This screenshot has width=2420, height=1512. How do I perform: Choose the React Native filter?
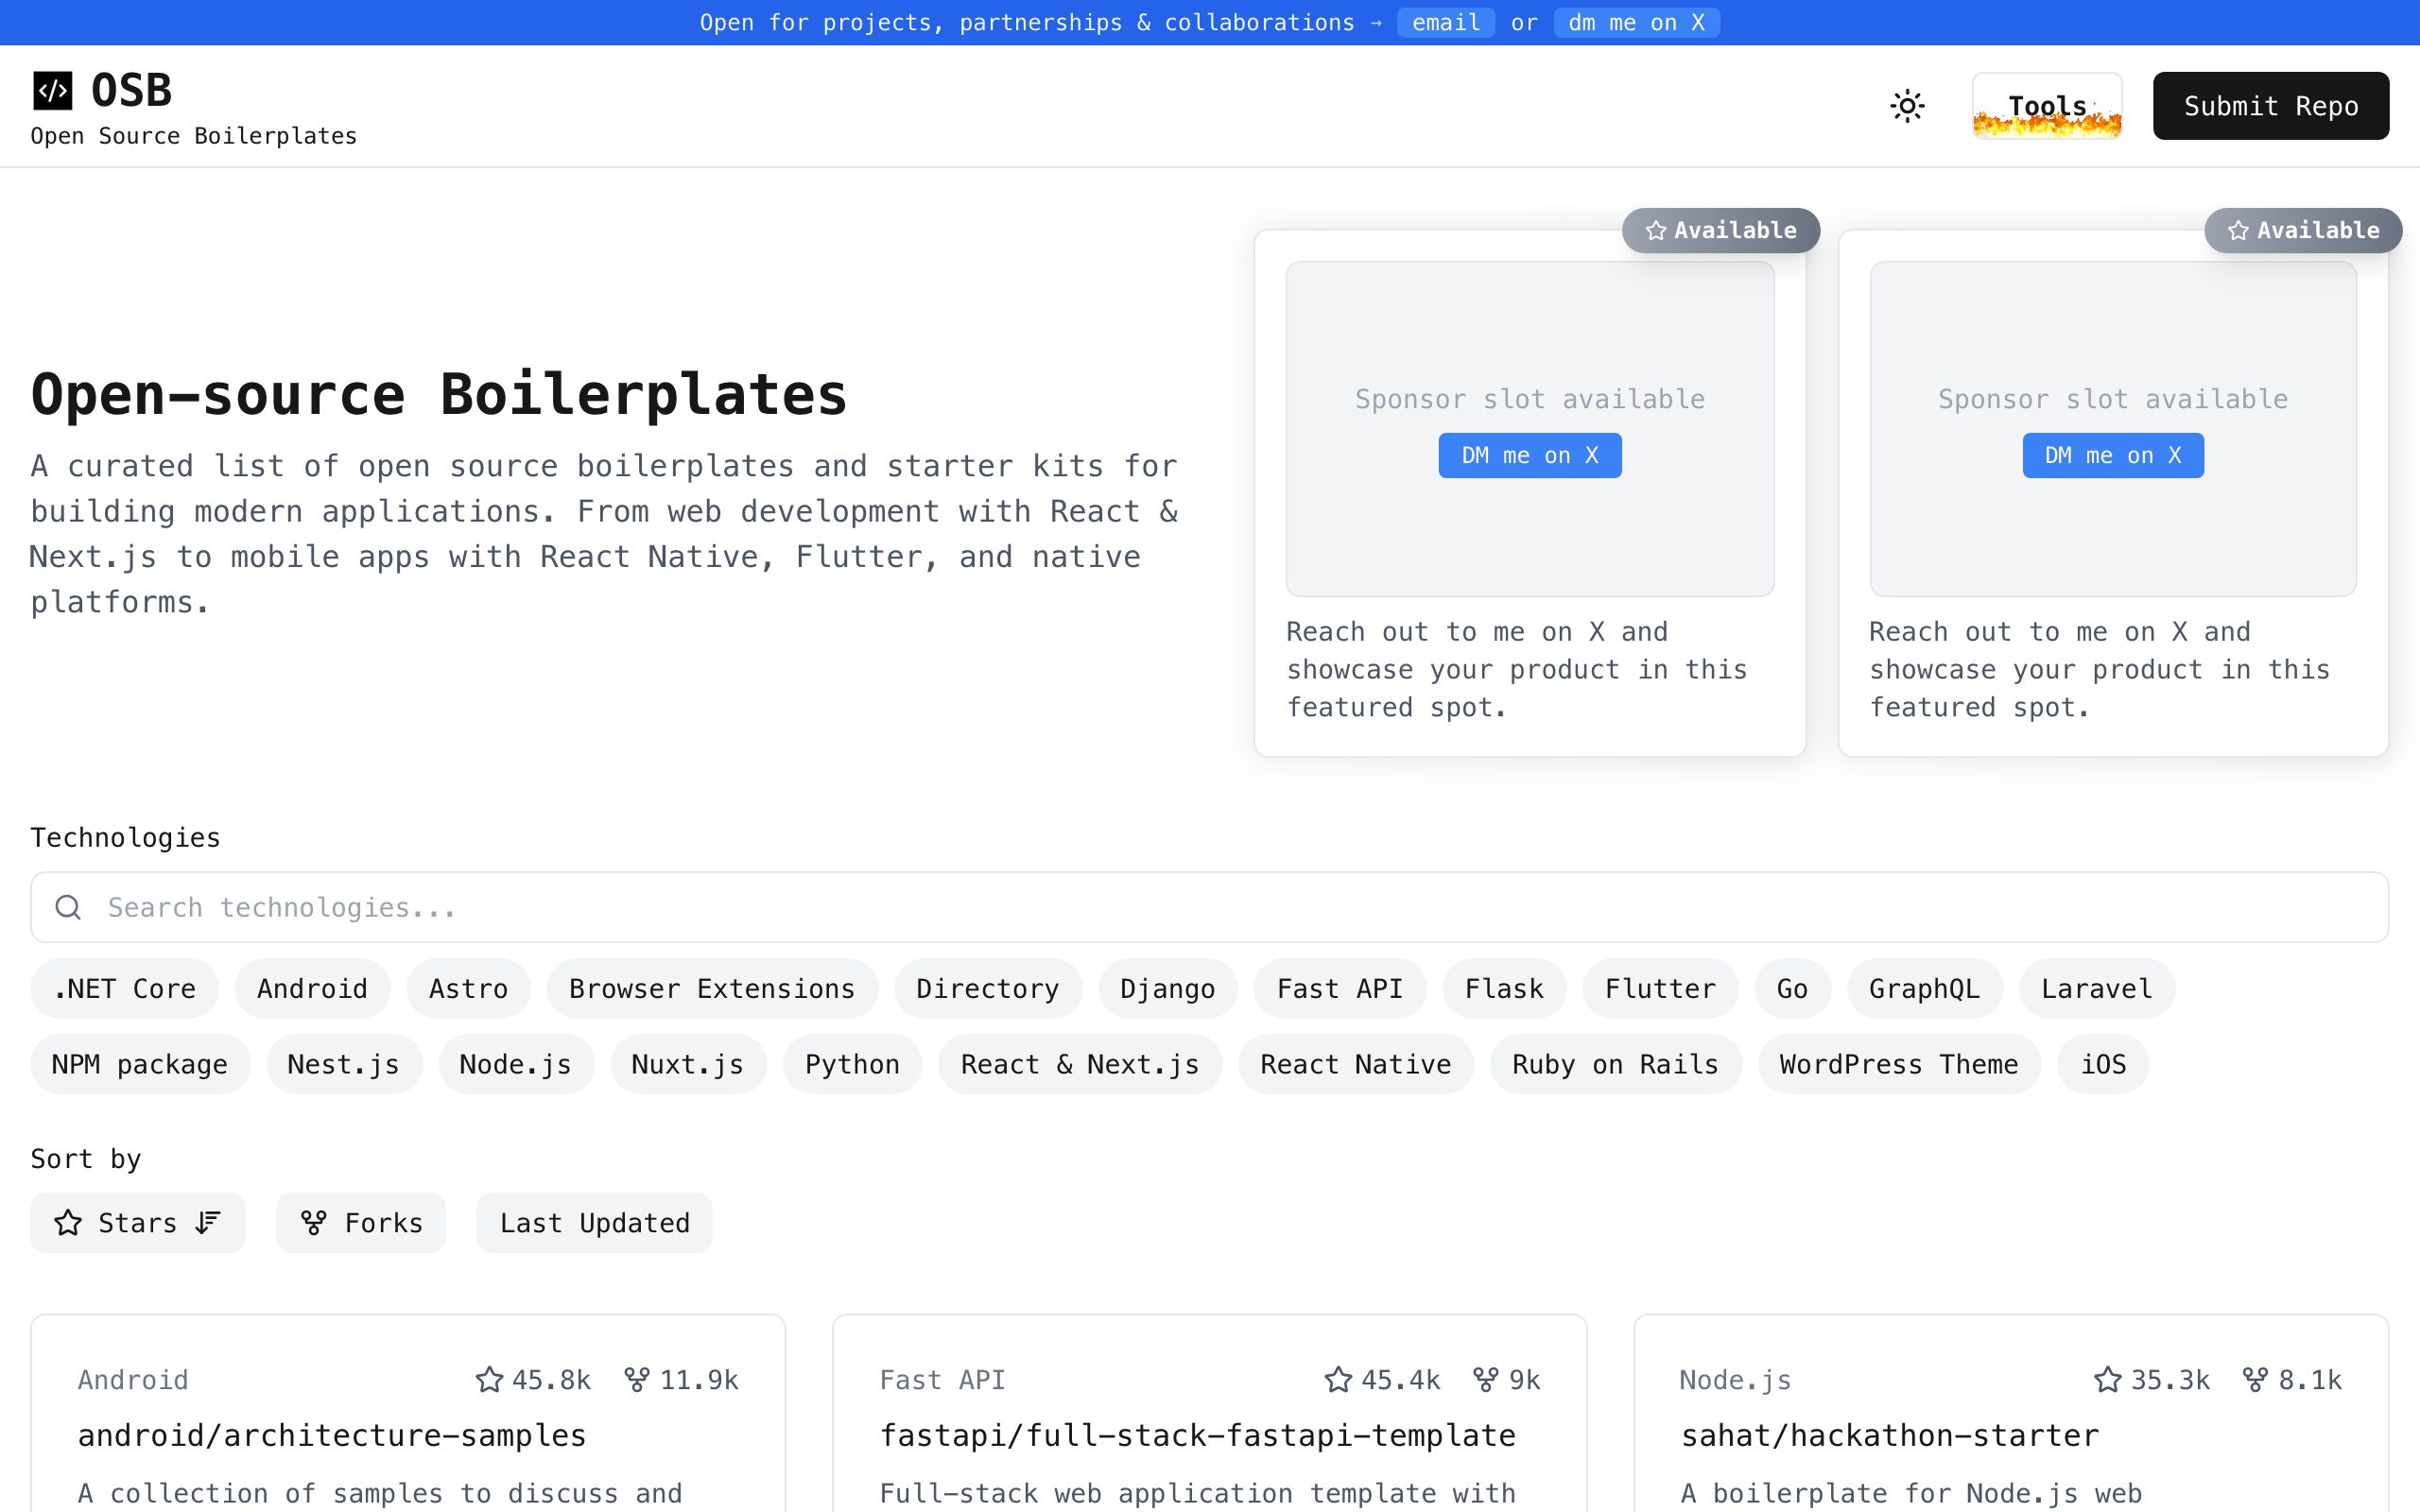pos(1356,1064)
